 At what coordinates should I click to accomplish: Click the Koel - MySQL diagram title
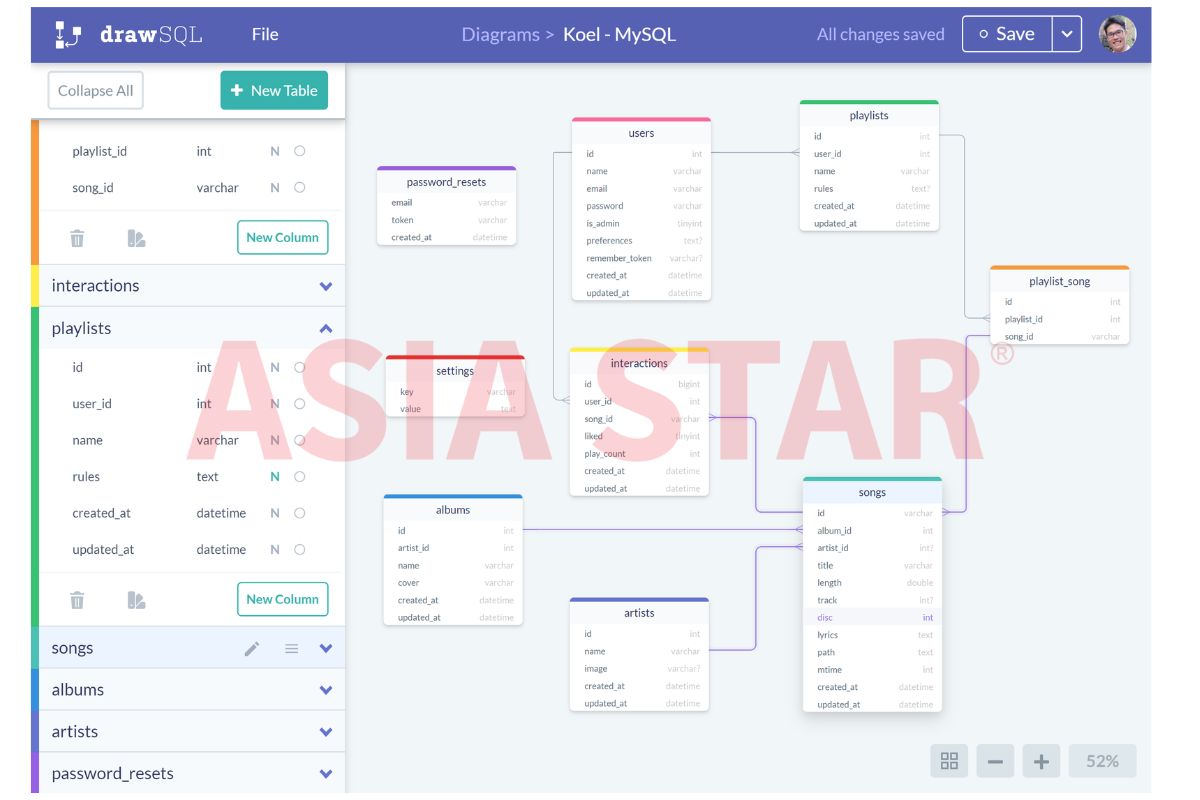click(x=619, y=34)
